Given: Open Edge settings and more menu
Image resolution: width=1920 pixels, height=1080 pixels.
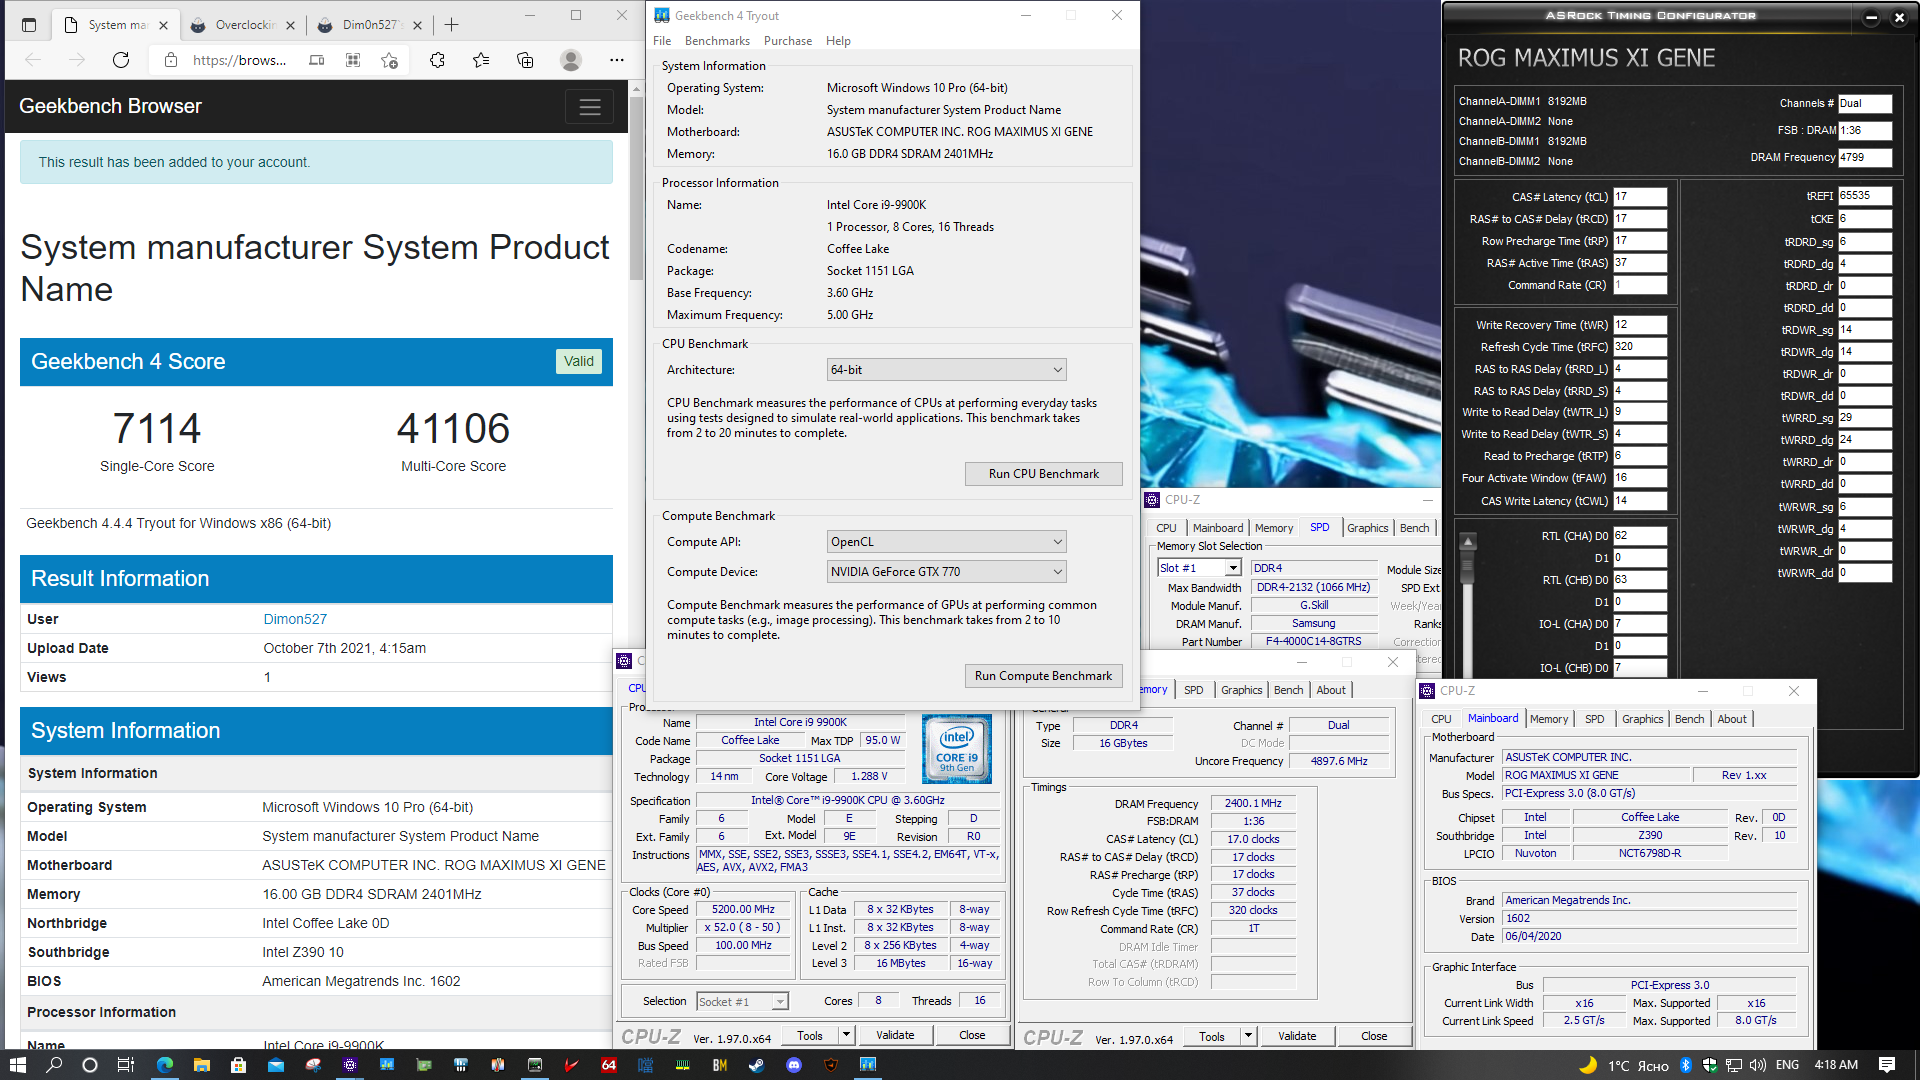Looking at the screenshot, I should (617, 60).
